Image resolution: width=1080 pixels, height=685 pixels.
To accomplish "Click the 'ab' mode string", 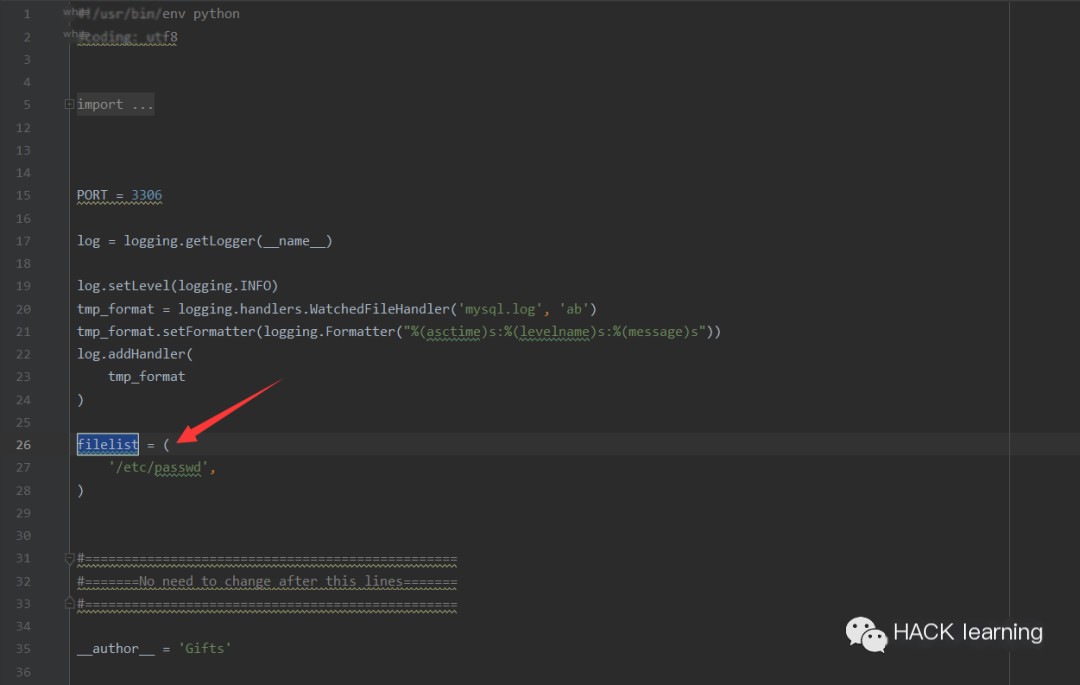I will [x=574, y=309].
